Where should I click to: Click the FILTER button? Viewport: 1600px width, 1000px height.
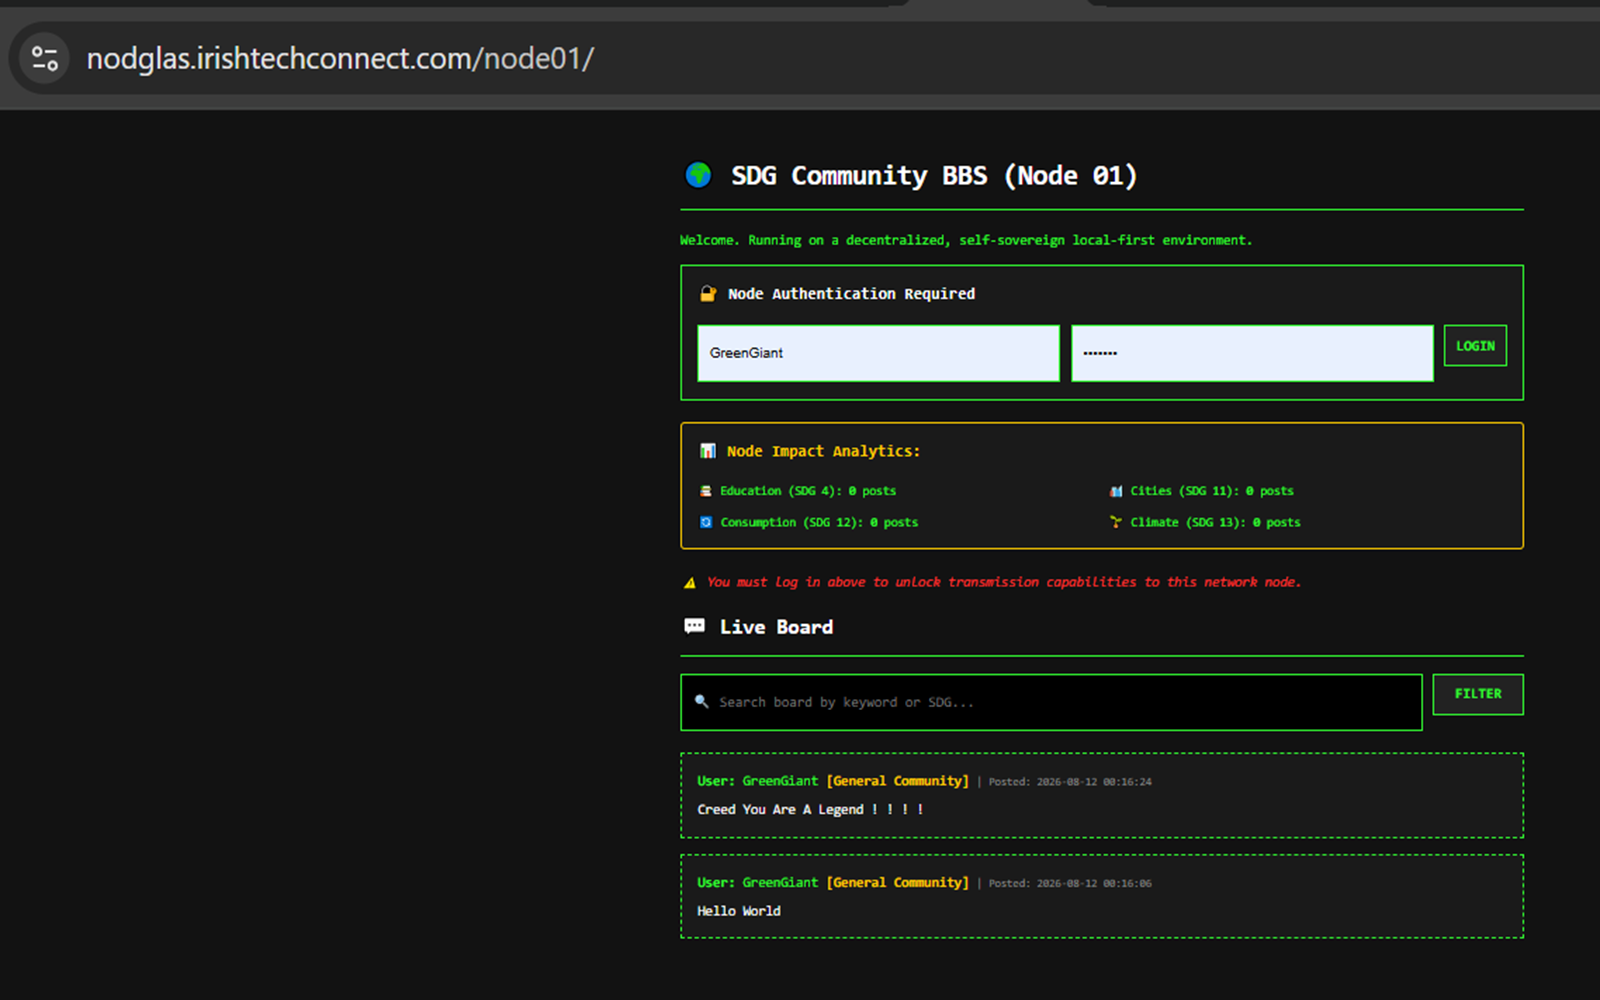tap(1478, 694)
